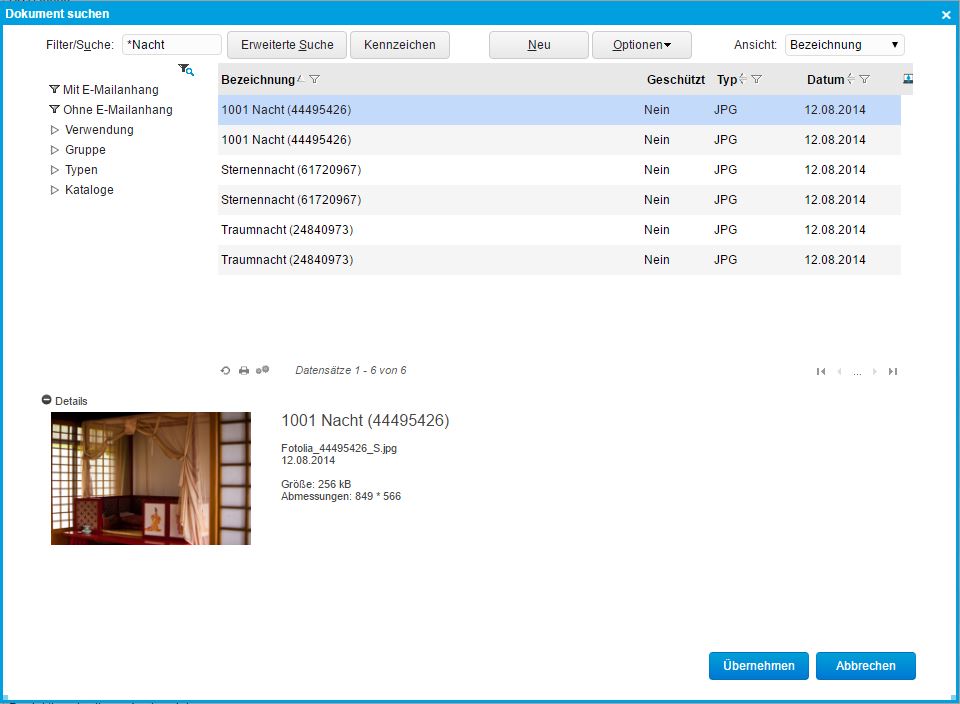Go back to the first results page
Viewport: 960px width, 704px height.
click(821, 371)
